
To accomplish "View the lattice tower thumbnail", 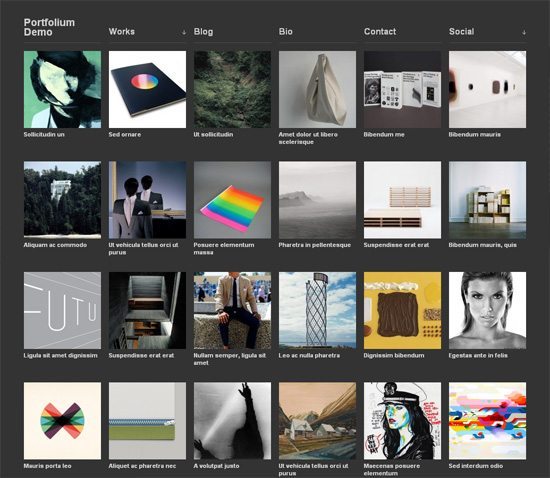I will (317, 310).
